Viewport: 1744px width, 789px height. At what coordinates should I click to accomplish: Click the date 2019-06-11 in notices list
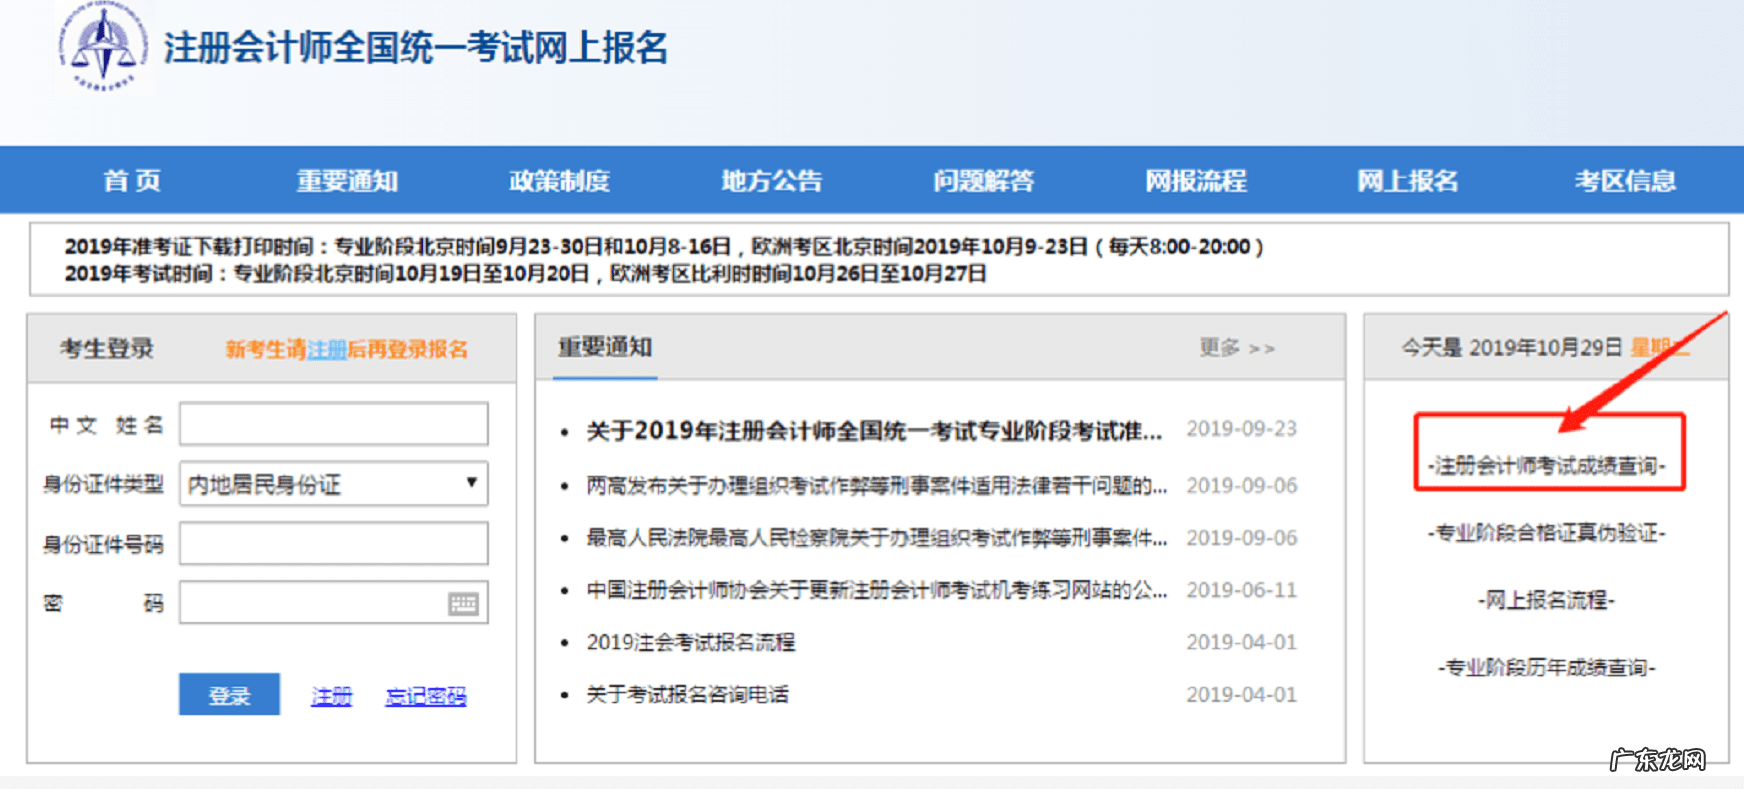(x=1241, y=590)
